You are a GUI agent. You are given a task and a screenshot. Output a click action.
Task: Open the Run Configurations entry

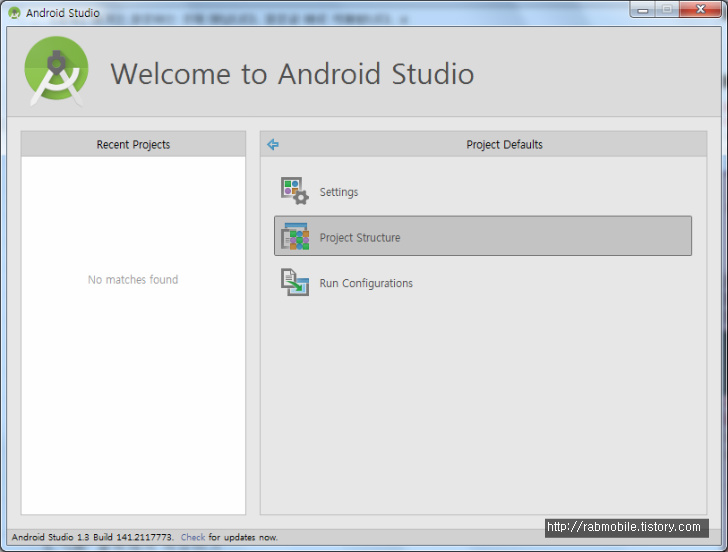(483, 282)
